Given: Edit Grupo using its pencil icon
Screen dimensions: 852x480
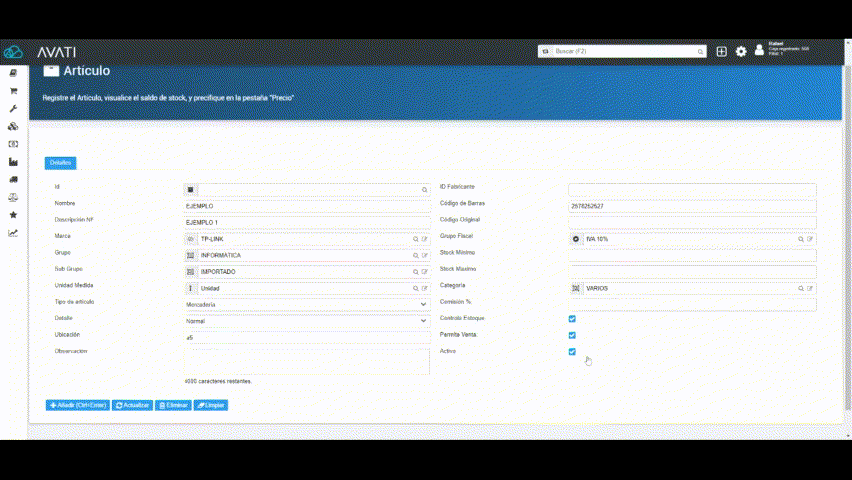Looking at the screenshot, I should (424, 255).
